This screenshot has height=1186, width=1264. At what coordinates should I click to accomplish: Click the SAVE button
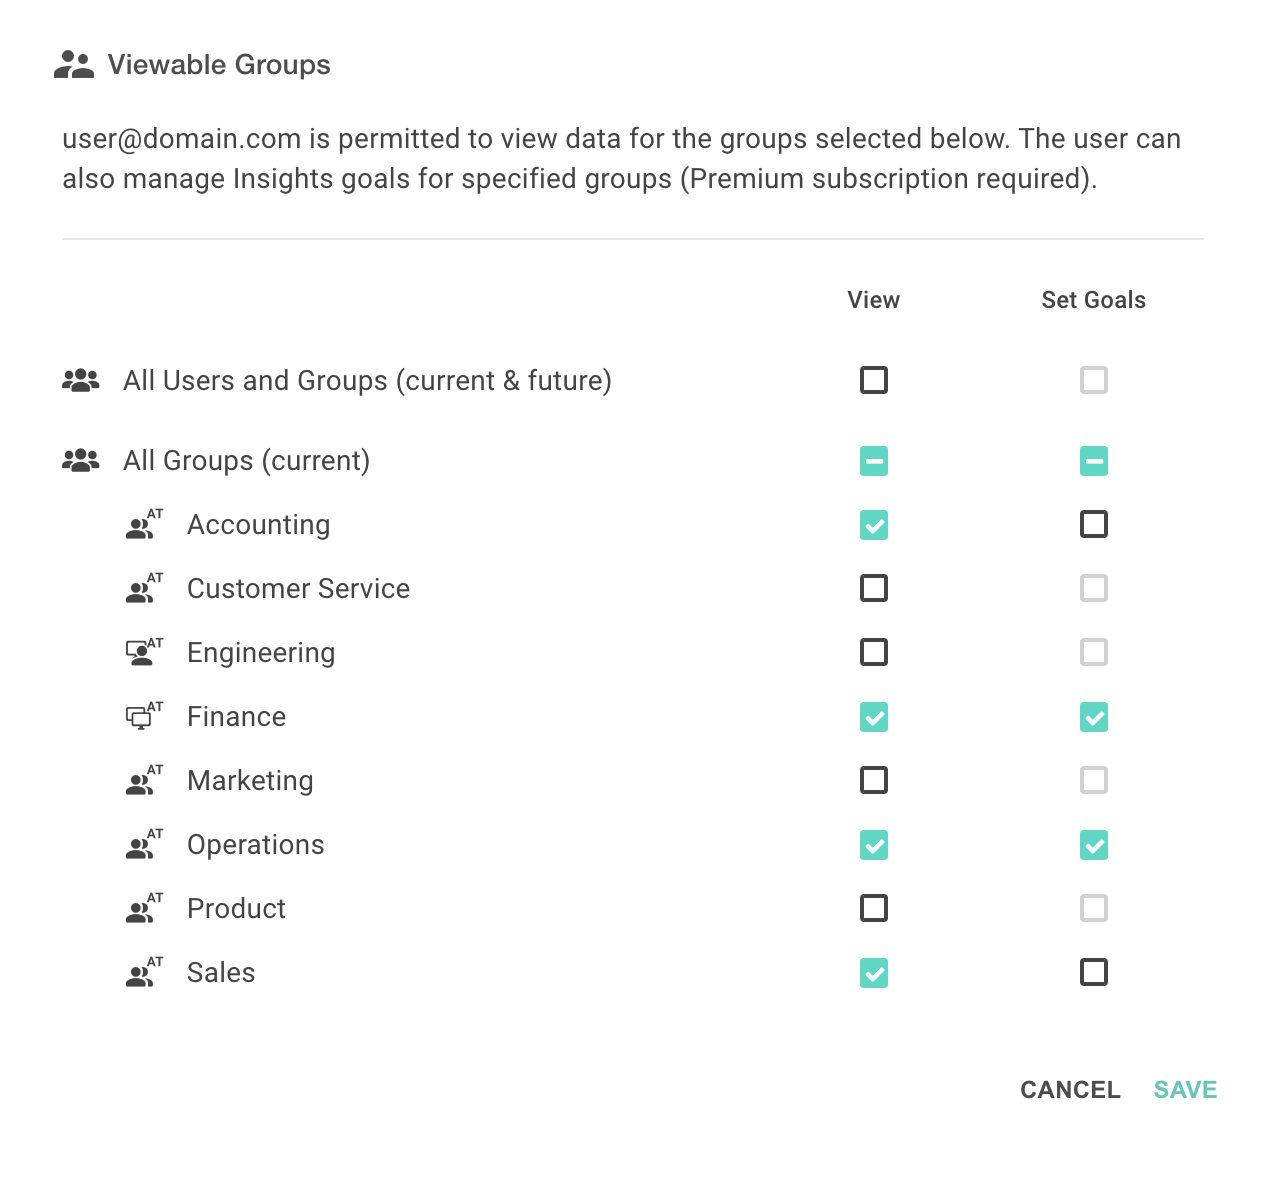pos(1185,1090)
